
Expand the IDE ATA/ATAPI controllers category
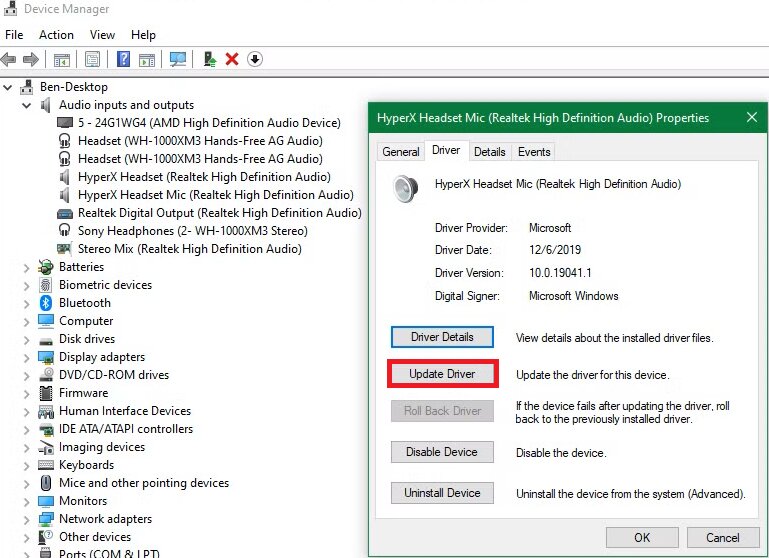(x=26, y=430)
